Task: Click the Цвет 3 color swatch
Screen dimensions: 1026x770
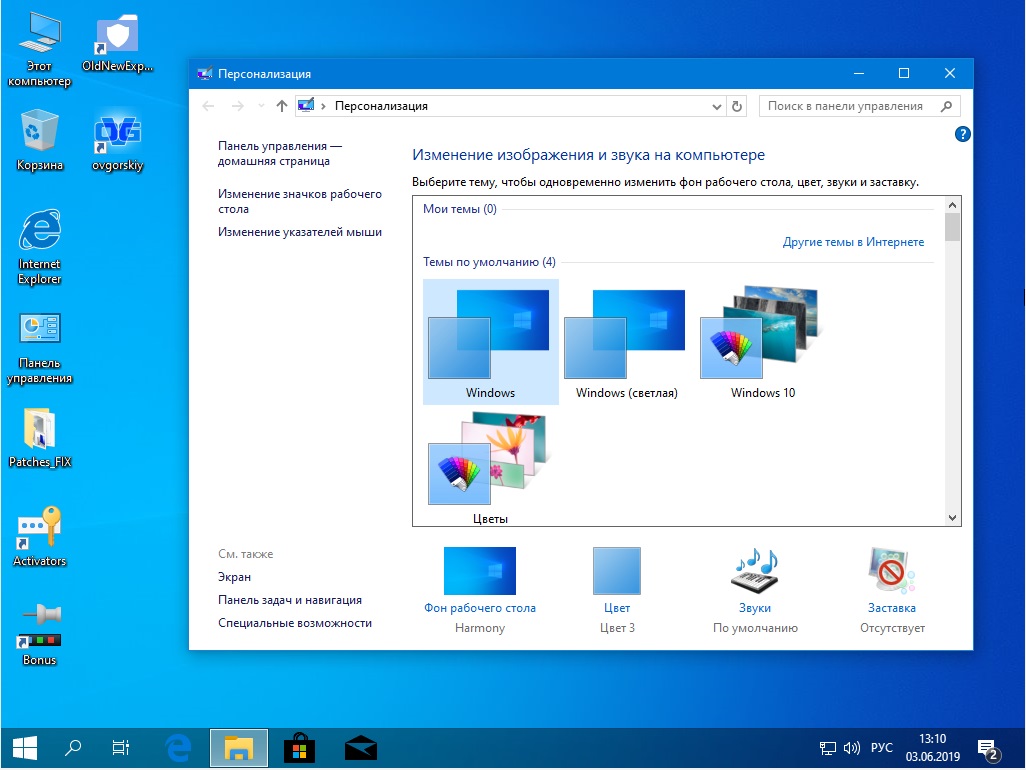Action: [x=617, y=570]
